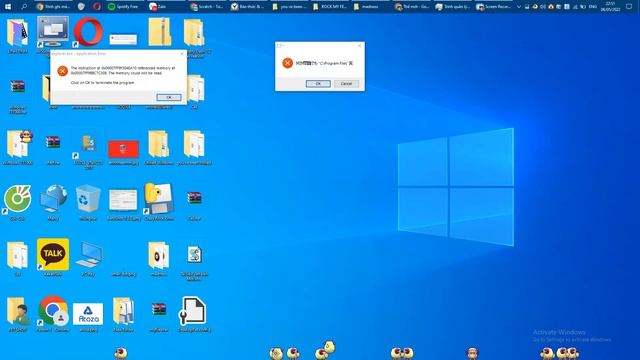Open the zipped folder with zipper
The width and height of the screenshot is (640, 360).
tap(160, 32)
